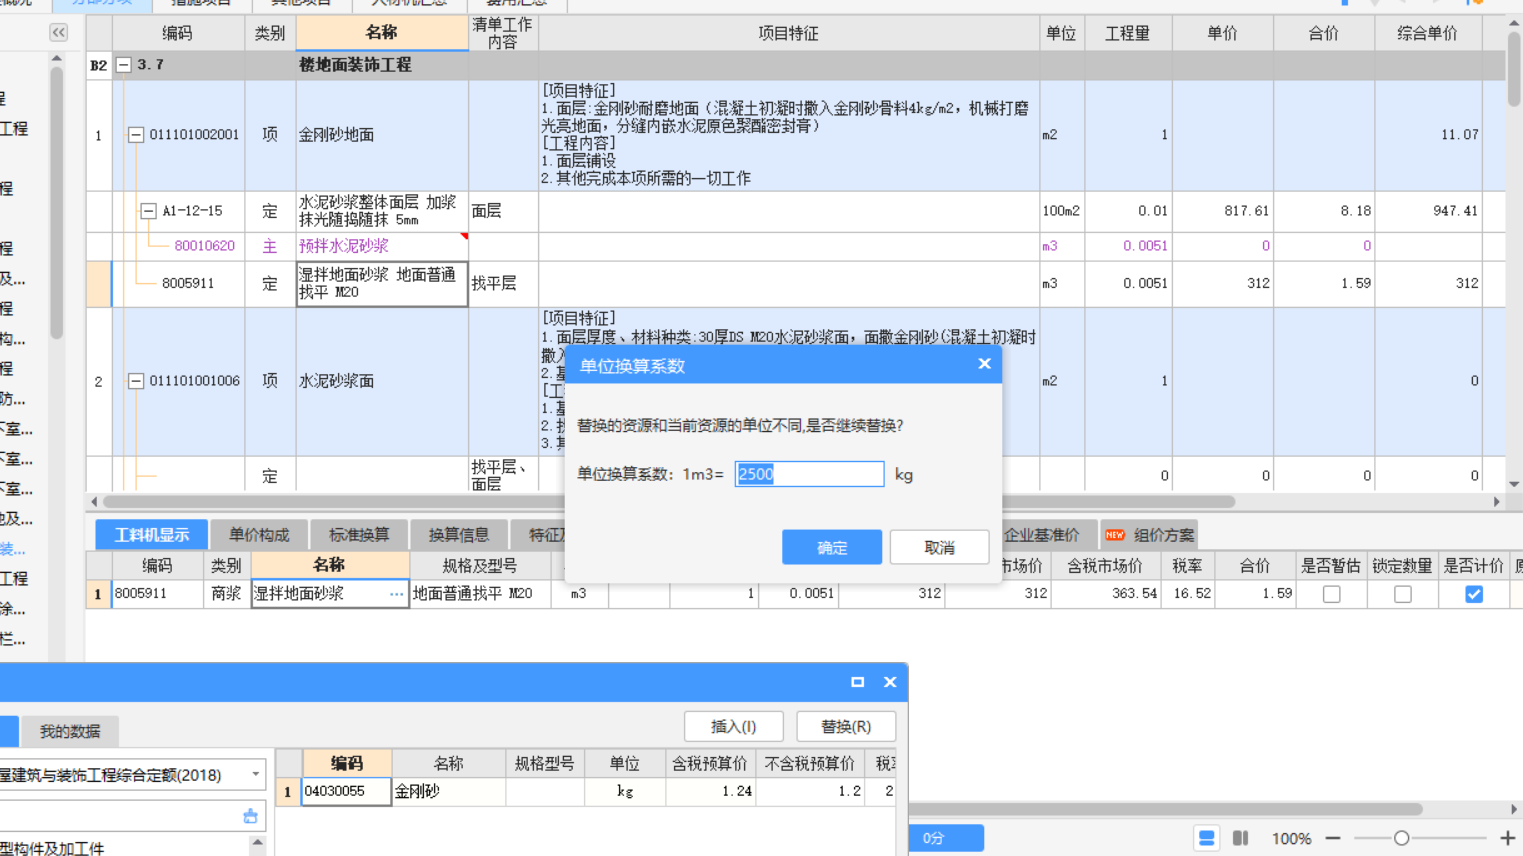The width and height of the screenshot is (1523, 856).
Task: Confirm the conversion with 确定 button
Action: click(832, 547)
